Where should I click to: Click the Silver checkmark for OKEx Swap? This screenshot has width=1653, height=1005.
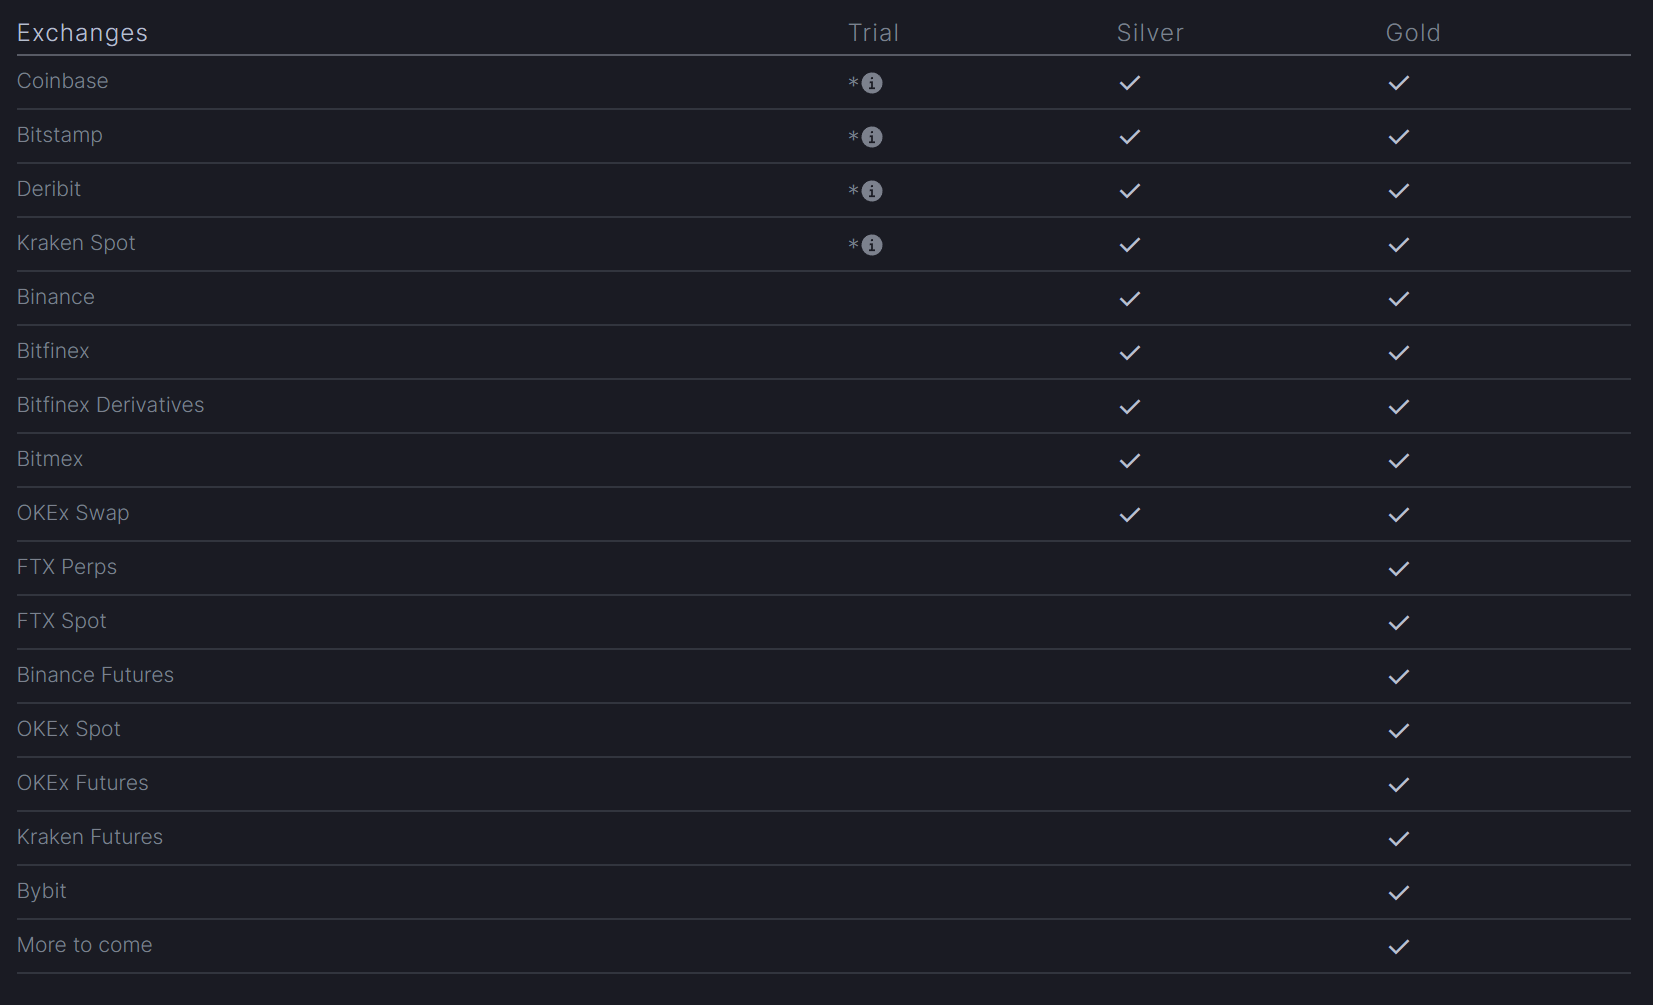(x=1130, y=515)
